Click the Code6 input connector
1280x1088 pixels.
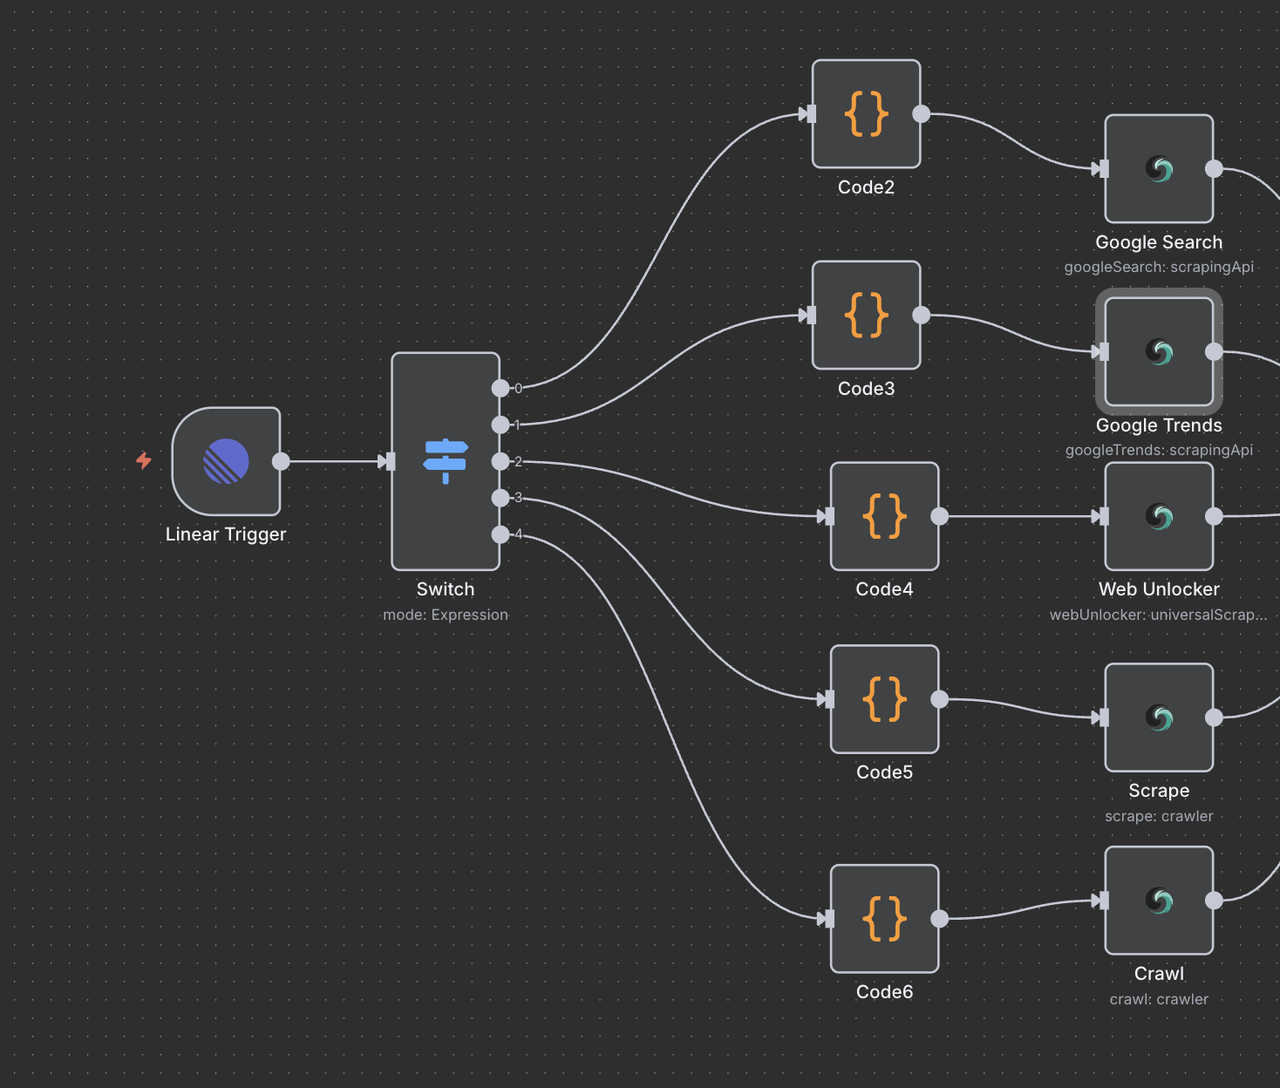pos(829,918)
